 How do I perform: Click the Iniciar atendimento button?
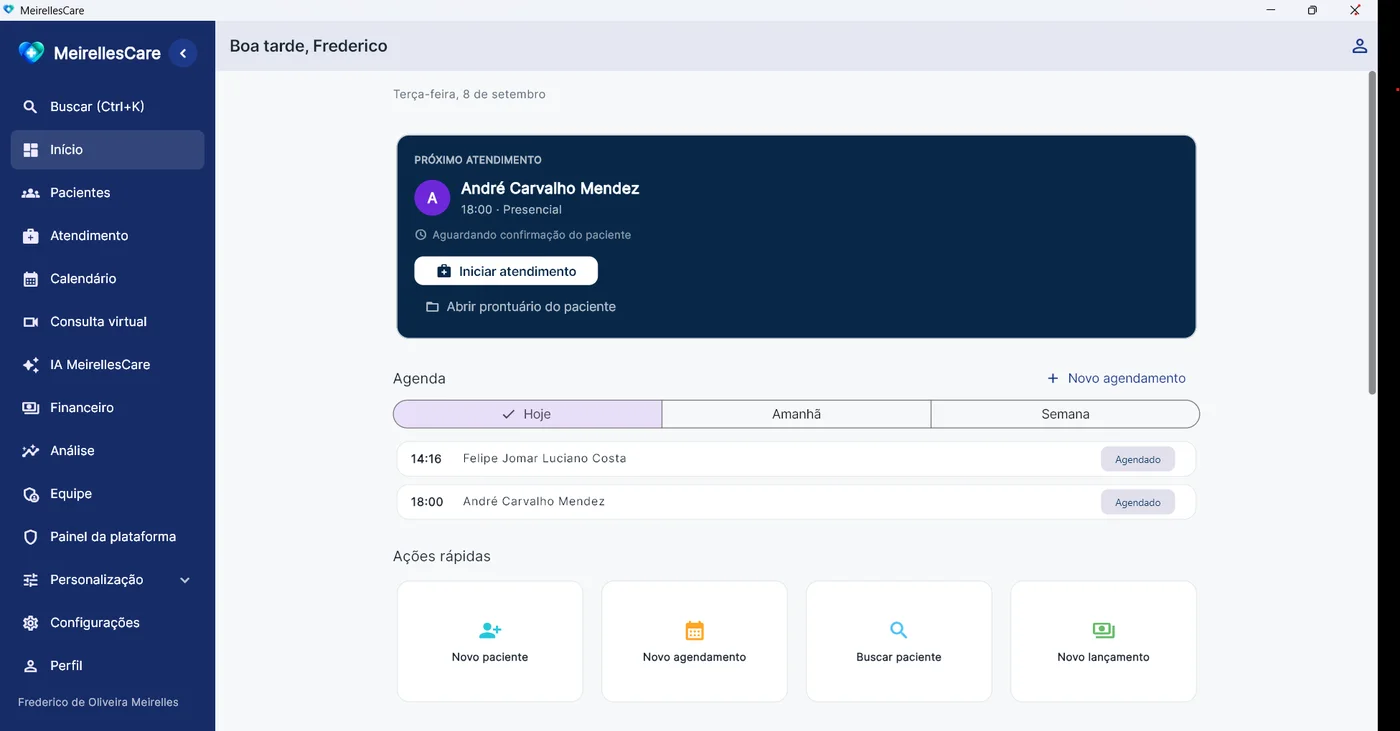coord(506,271)
